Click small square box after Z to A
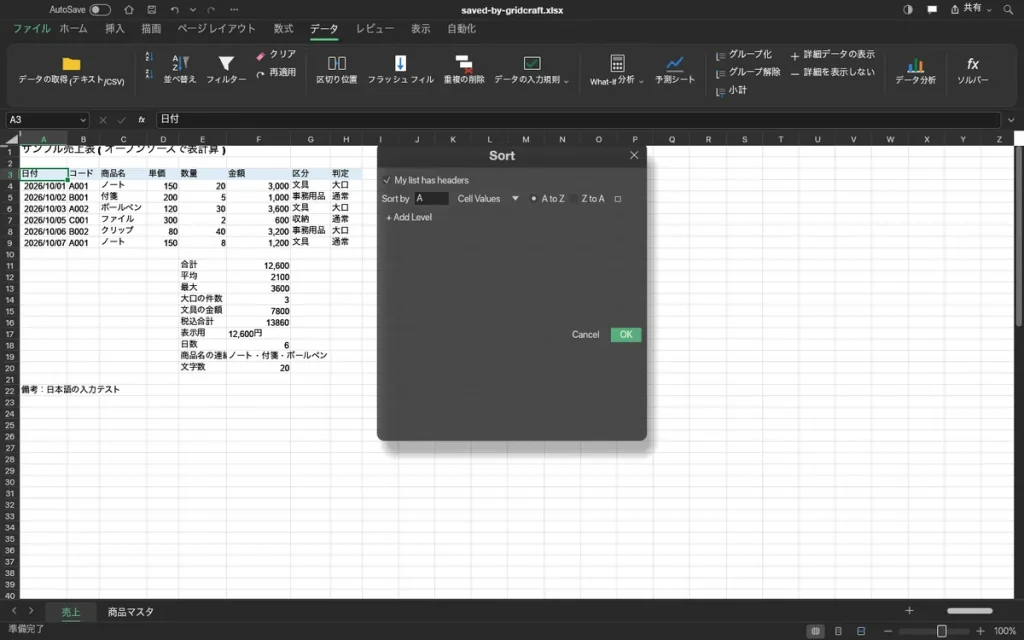Screen dimensions: 1024x640 (x=618, y=199)
